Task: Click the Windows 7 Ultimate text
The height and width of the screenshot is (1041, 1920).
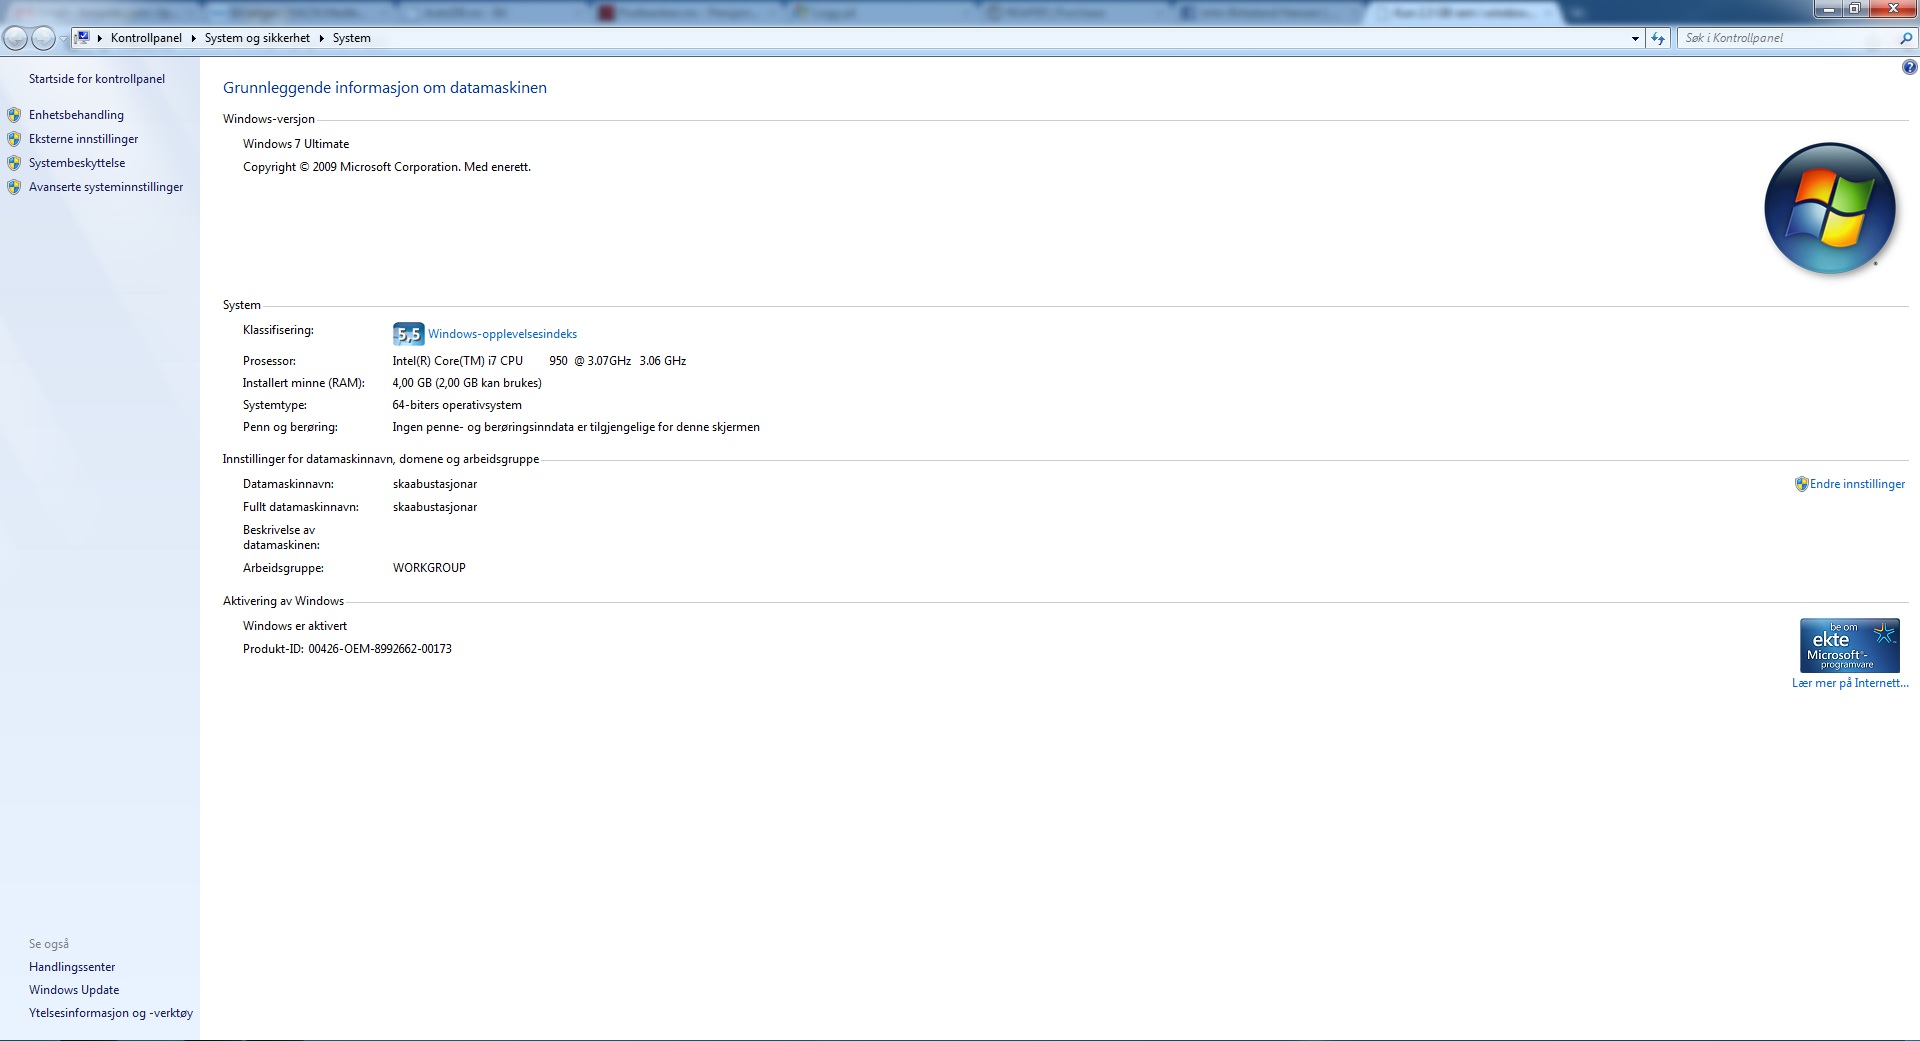Action: pos(296,144)
